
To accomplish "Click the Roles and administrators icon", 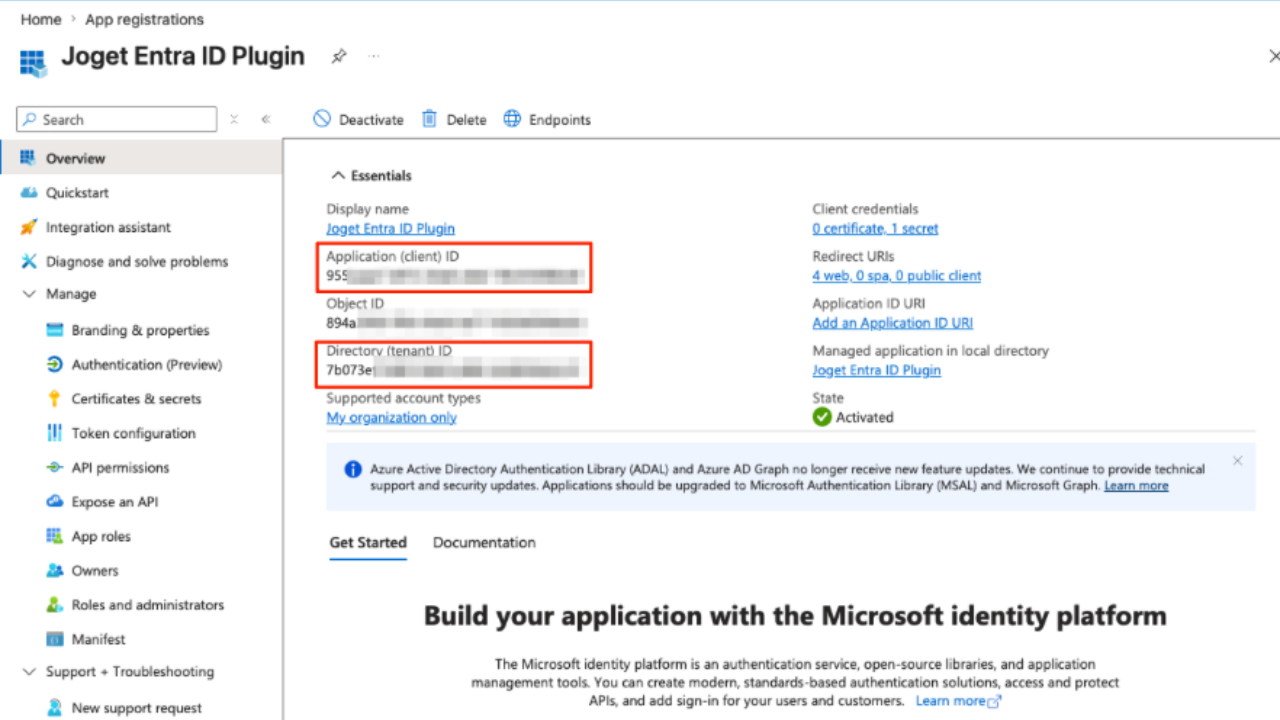I will click(x=54, y=605).
